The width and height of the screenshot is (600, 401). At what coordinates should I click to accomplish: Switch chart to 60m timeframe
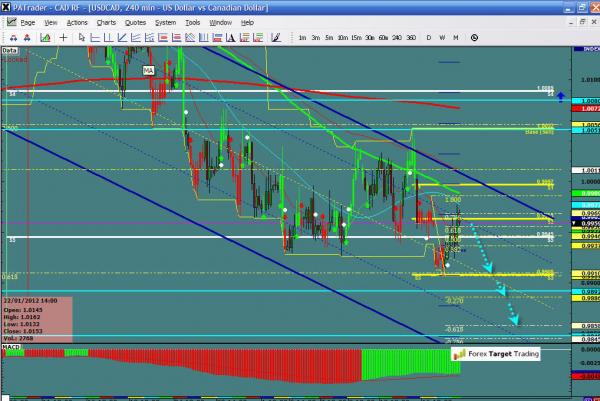click(x=383, y=37)
